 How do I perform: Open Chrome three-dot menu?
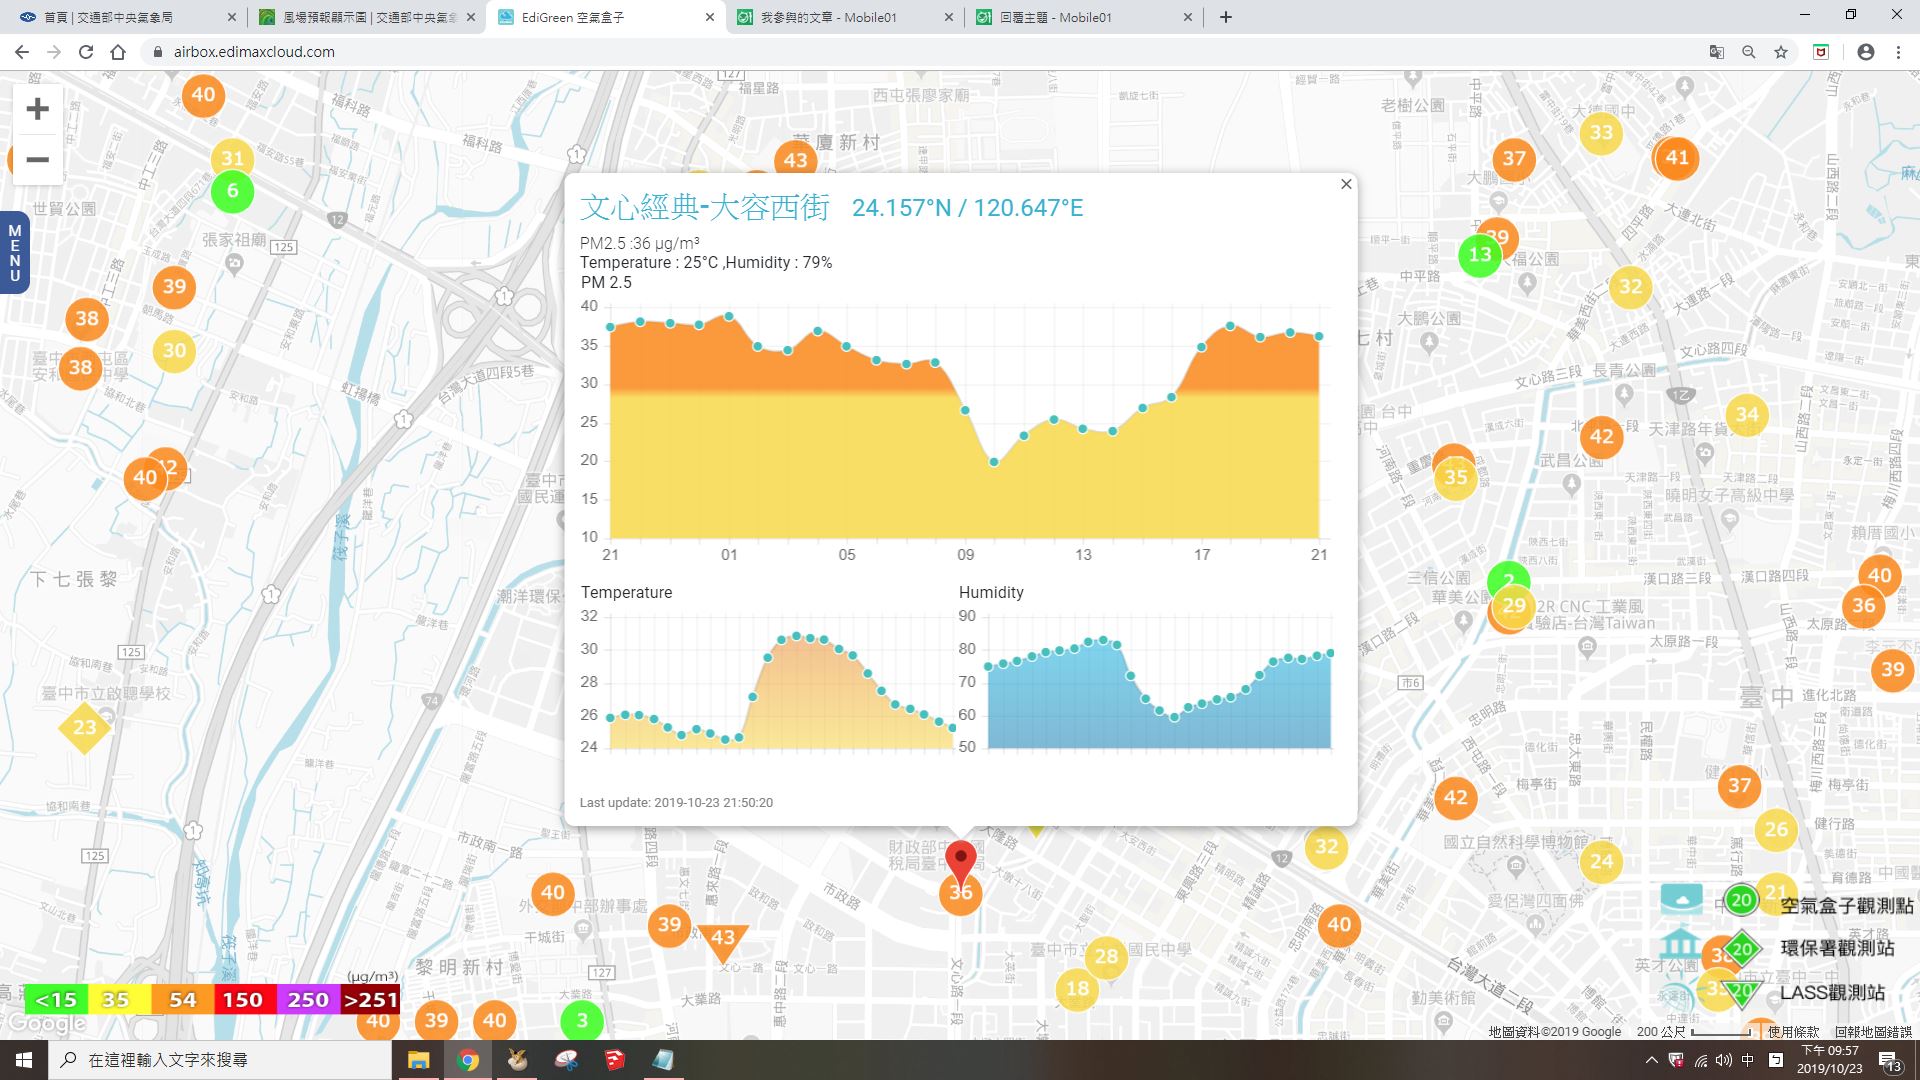[x=1898, y=52]
